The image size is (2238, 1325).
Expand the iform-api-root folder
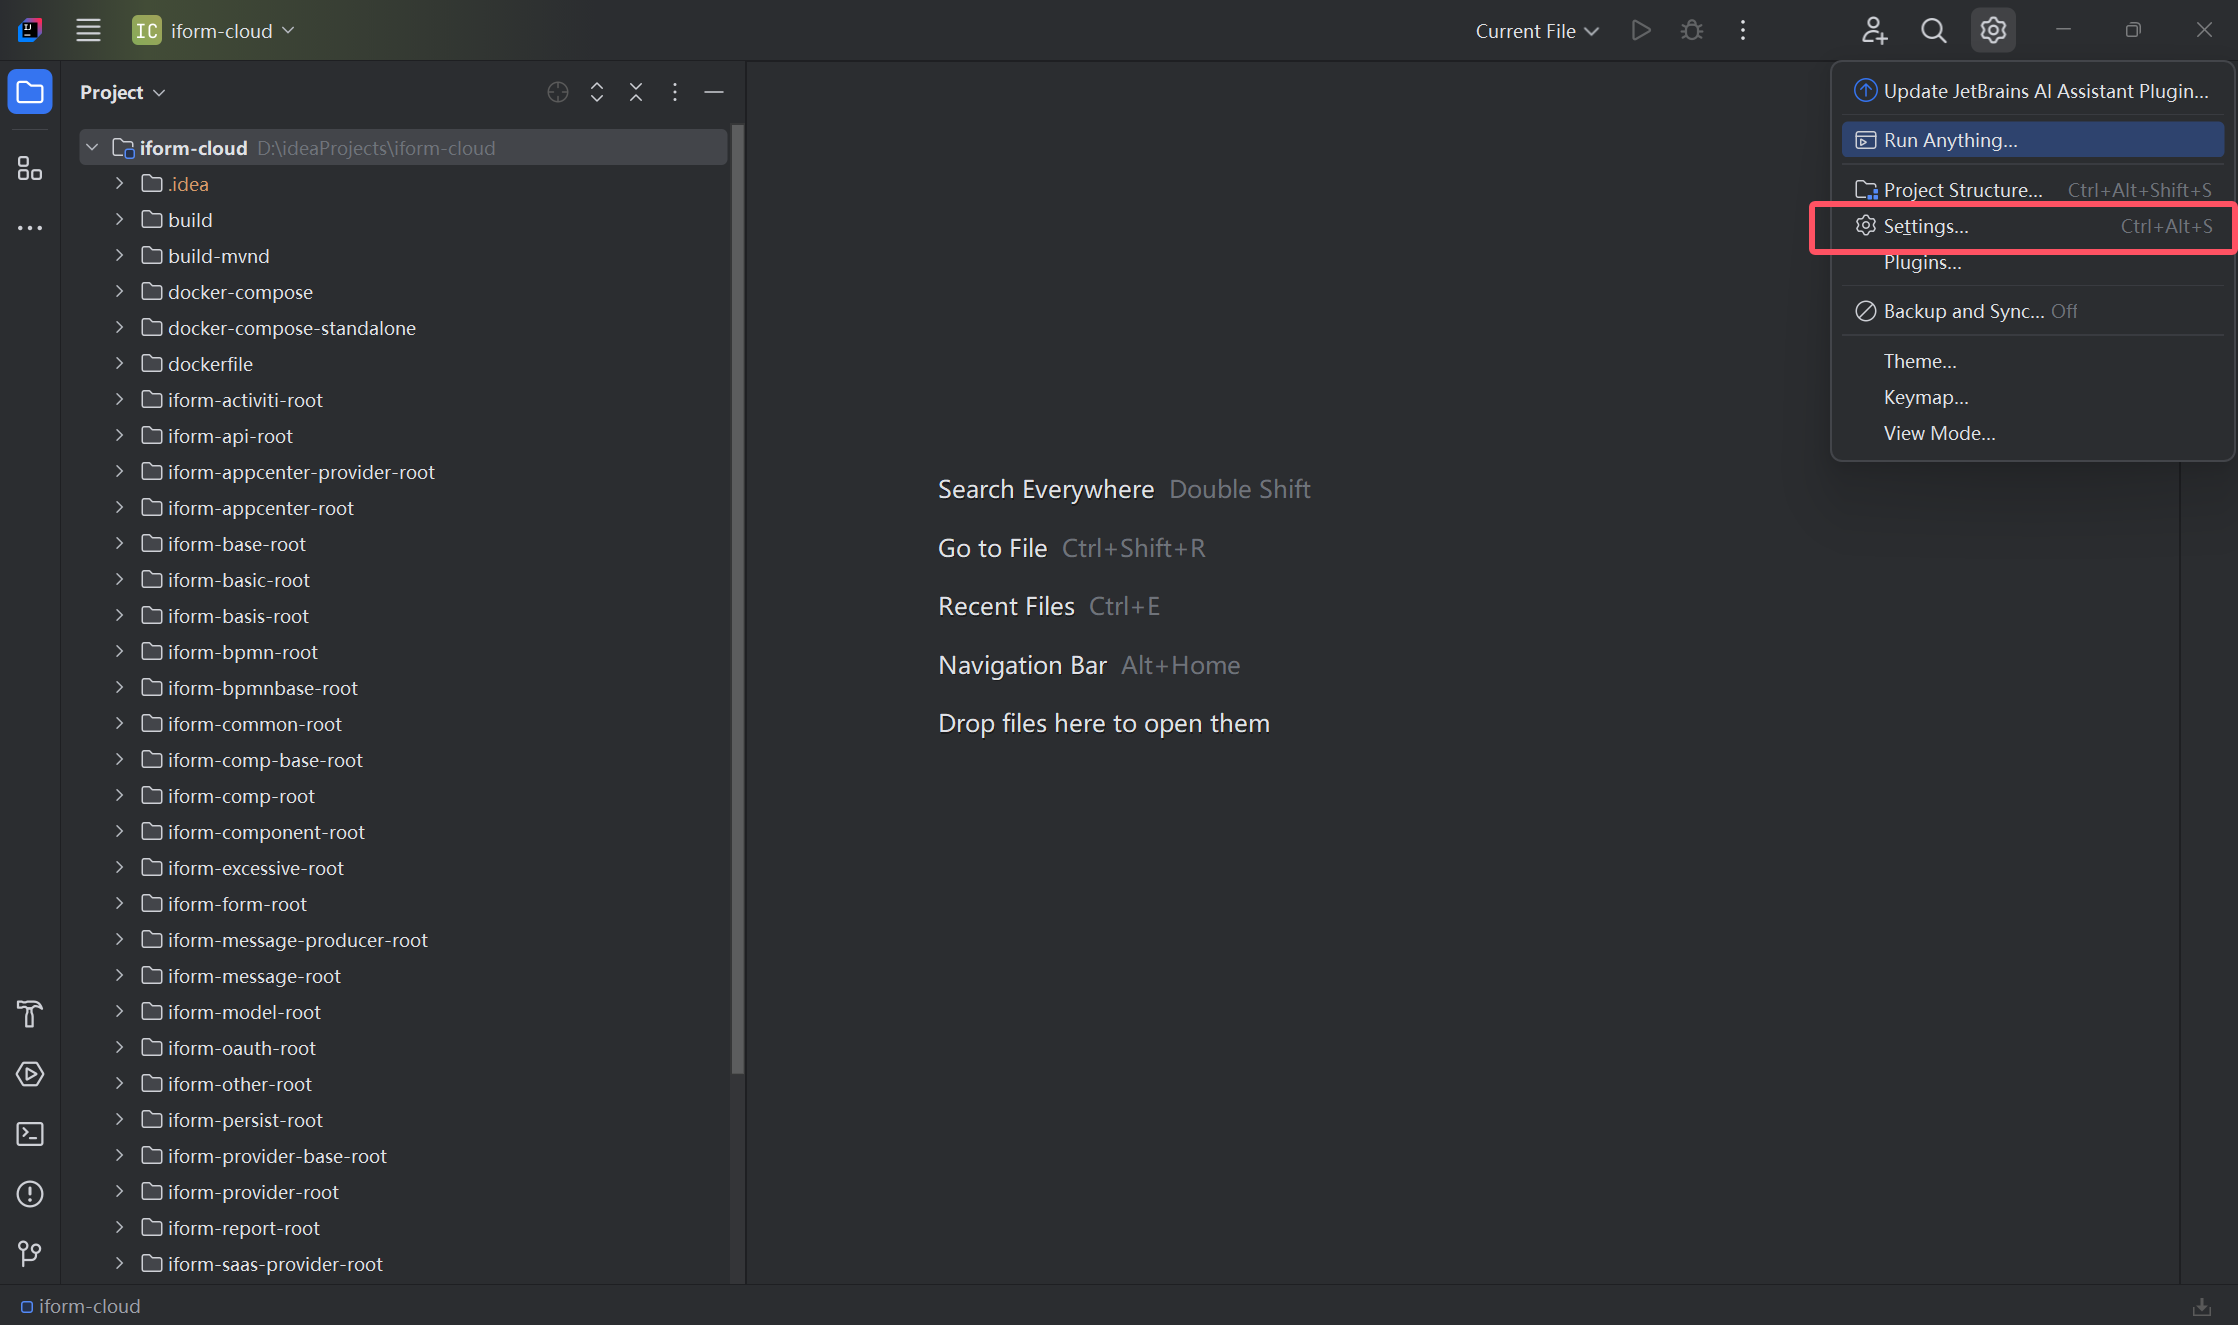pyautogui.click(x=119, y=436)
